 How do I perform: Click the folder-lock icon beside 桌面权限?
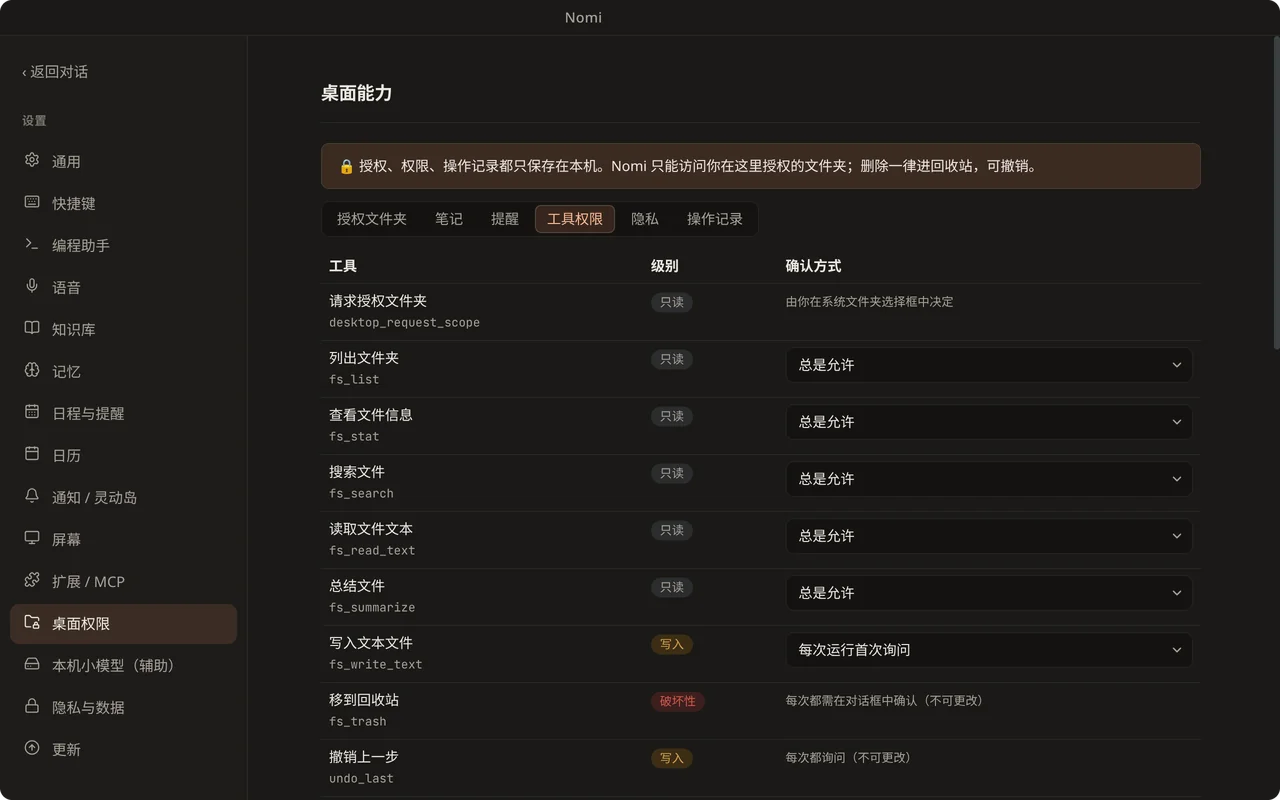pos(32,622)
